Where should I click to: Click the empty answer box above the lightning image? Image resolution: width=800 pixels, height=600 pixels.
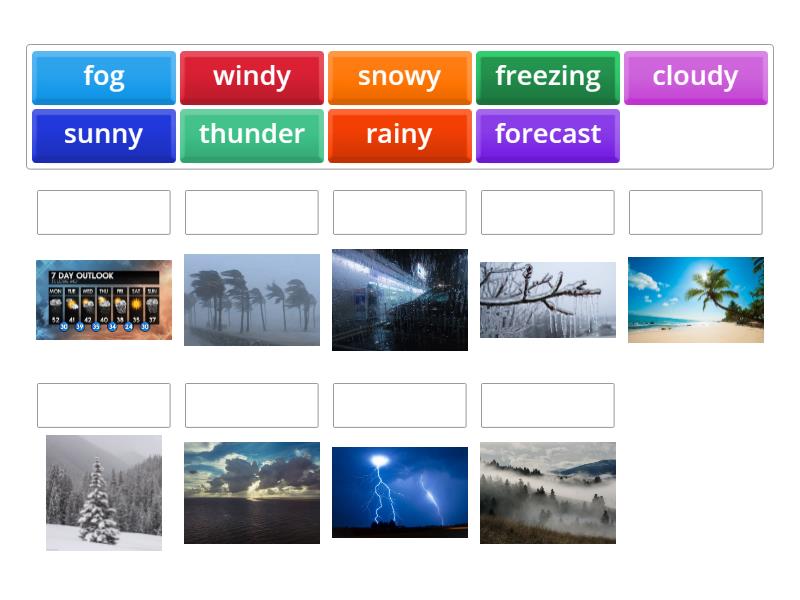click(x=399, y=405)
